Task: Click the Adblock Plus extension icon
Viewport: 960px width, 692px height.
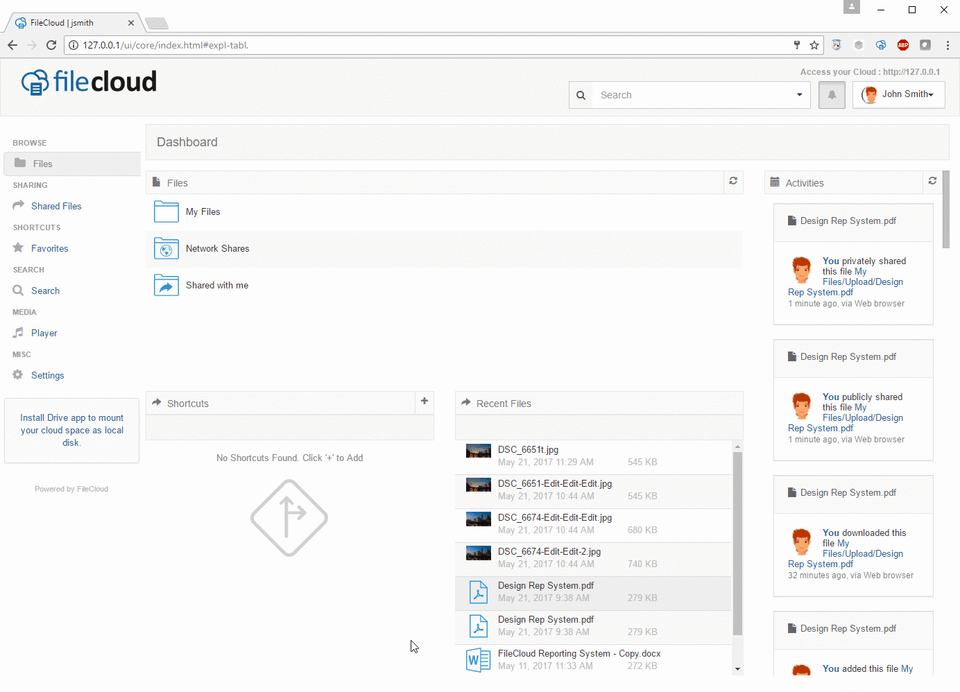Action: [x=902, y=45]
